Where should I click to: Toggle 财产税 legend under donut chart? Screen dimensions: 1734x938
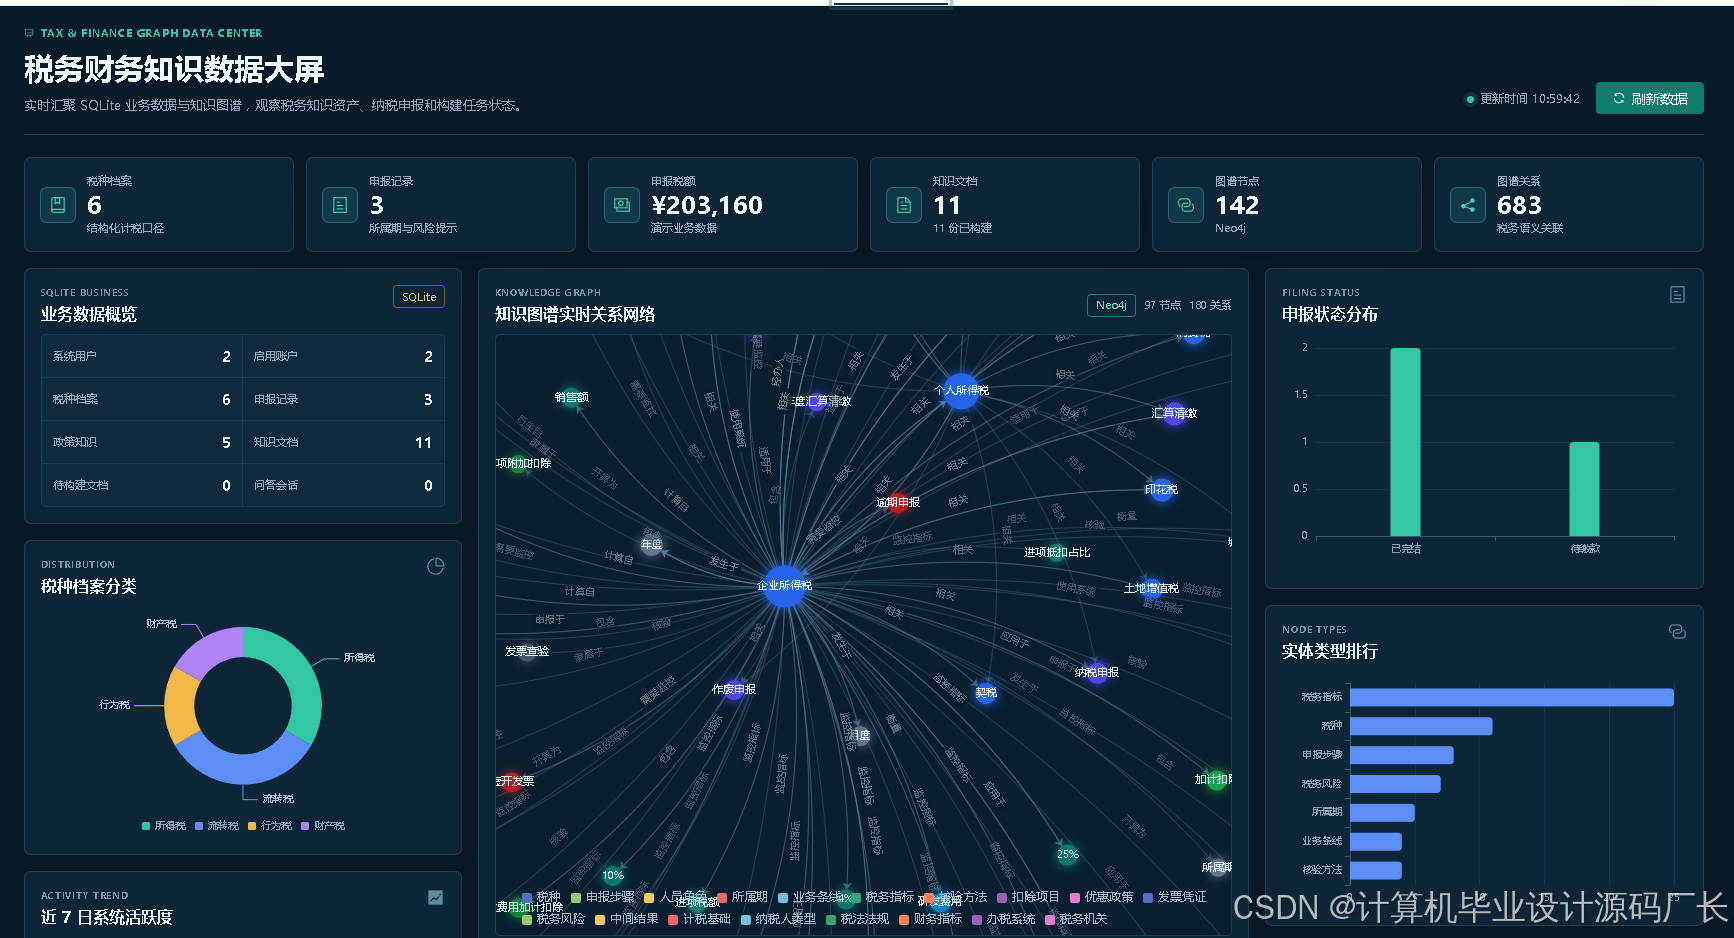tap(323, 826)
